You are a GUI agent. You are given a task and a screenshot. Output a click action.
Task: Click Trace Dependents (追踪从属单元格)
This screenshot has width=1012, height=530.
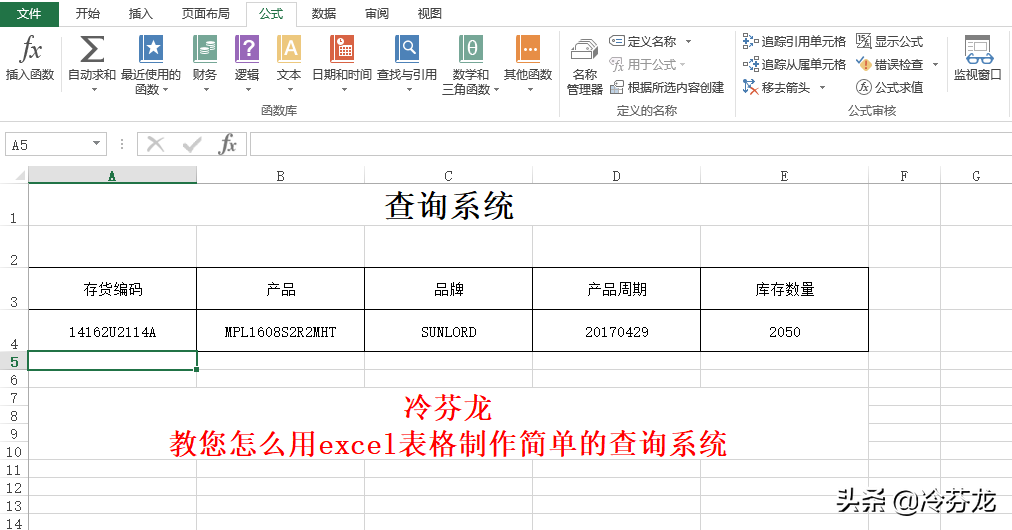(794, 64)
